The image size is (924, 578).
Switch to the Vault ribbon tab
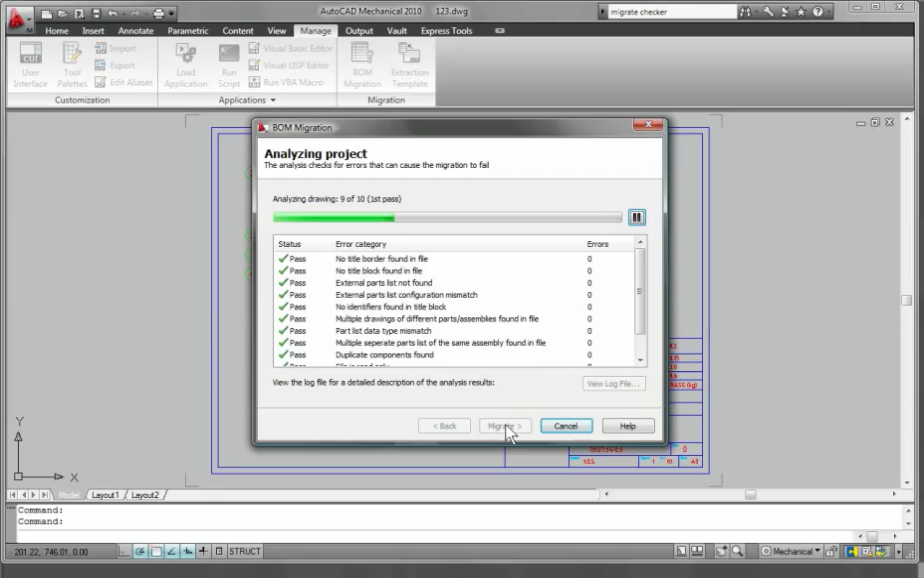[397, 31]
